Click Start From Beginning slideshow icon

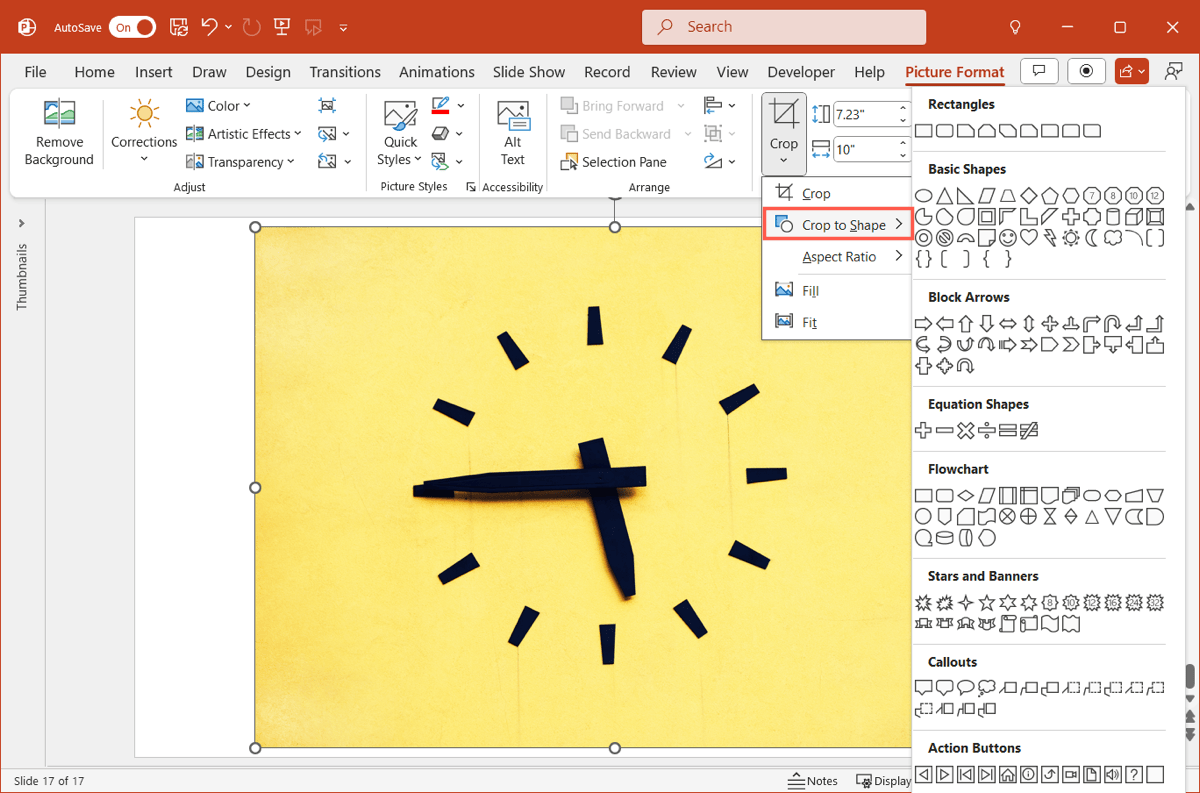pos(282,27)
